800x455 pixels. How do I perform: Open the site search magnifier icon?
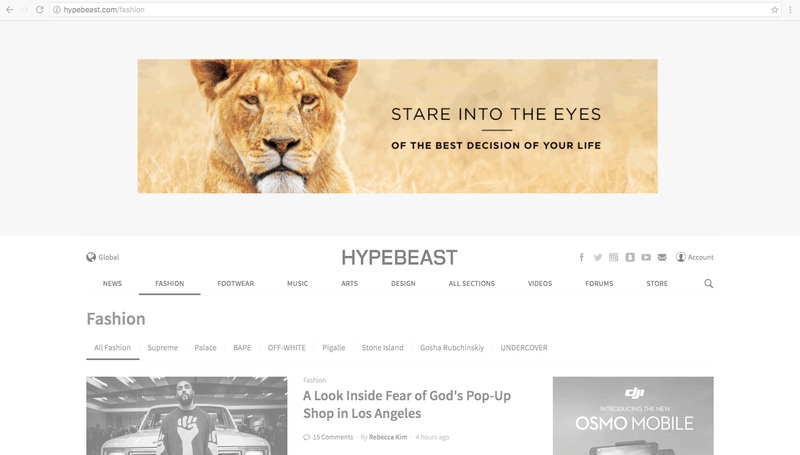(x=709, y=284)
